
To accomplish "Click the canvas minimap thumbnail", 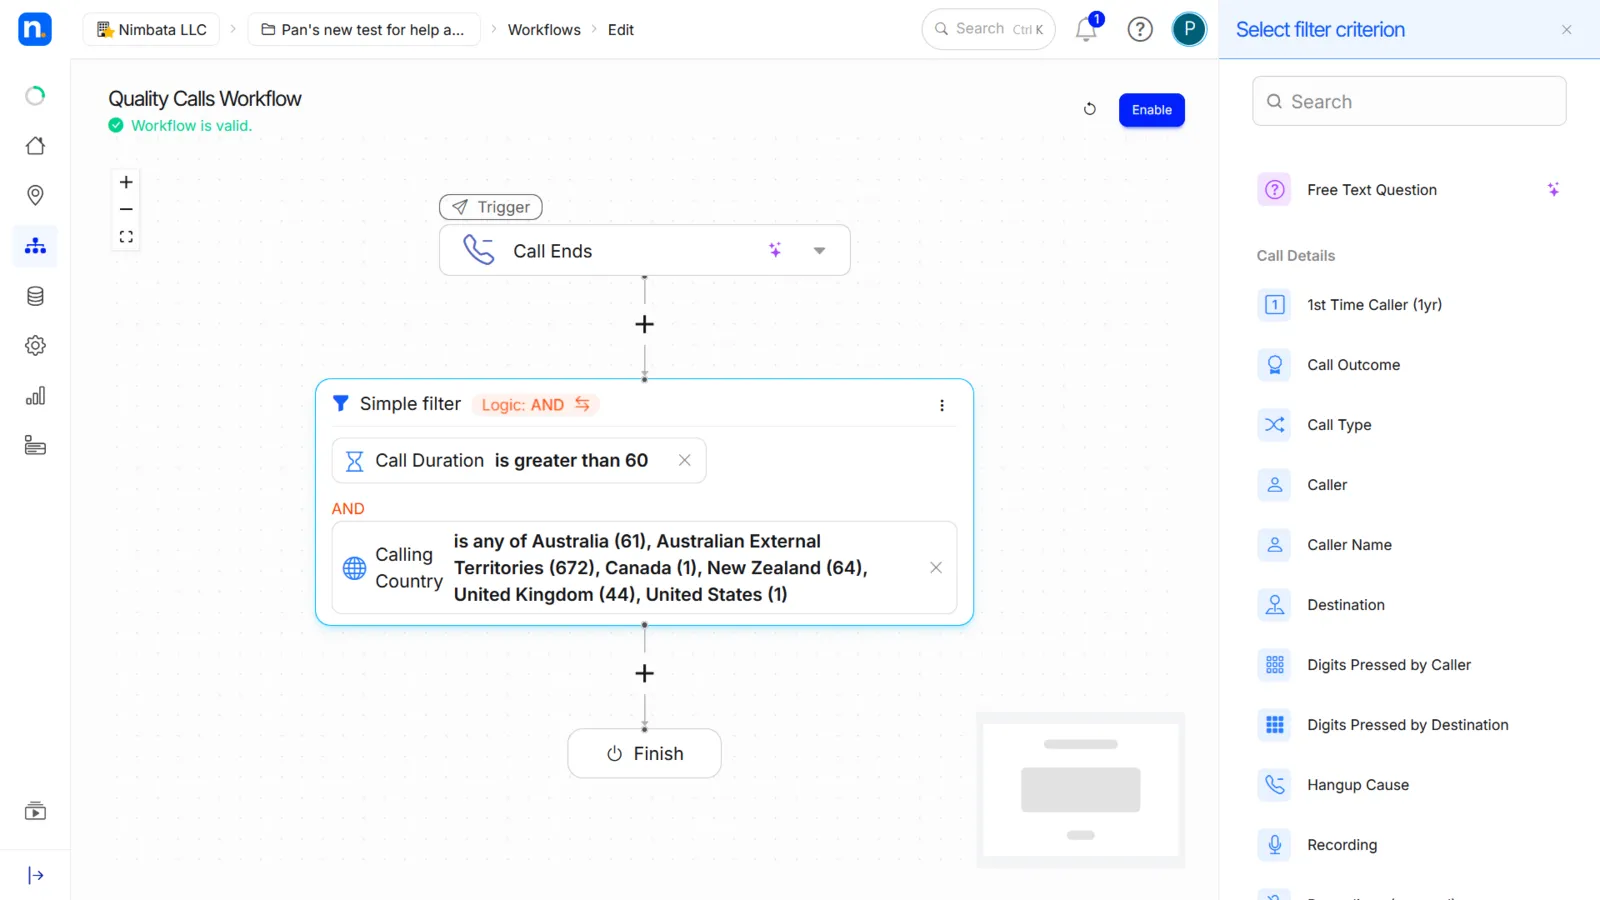I will pyautogui.click(x=1081, y=790).
